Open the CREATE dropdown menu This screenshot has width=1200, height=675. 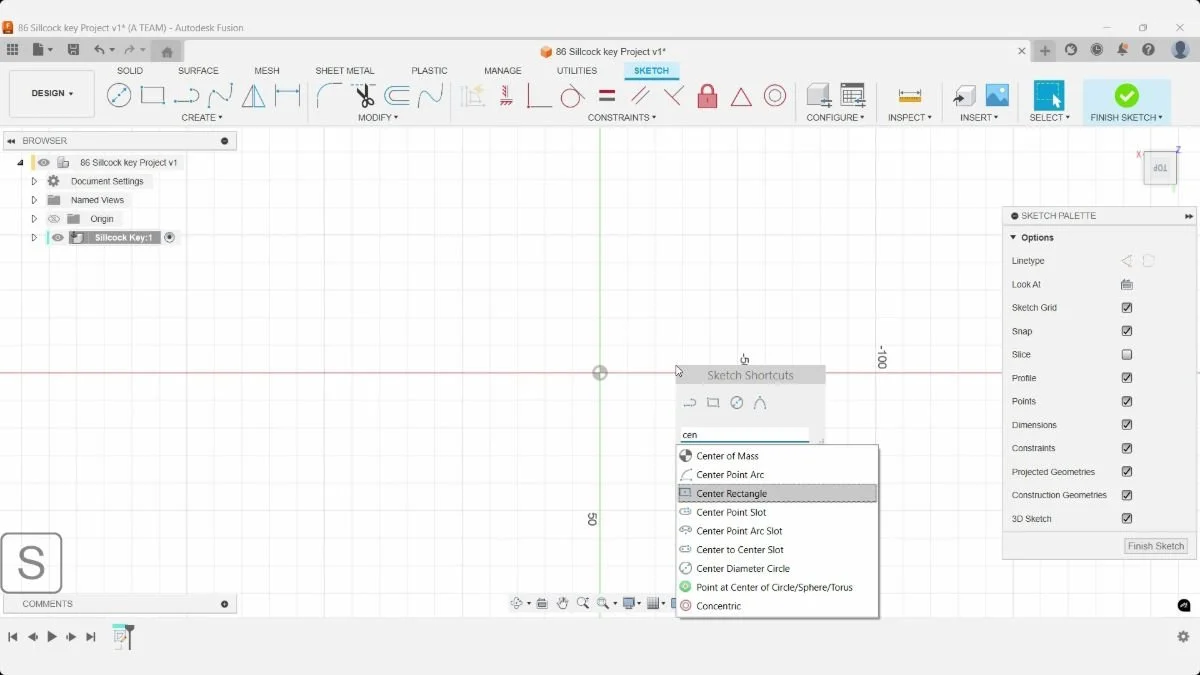pyautogui.click(x=203, y=118)
